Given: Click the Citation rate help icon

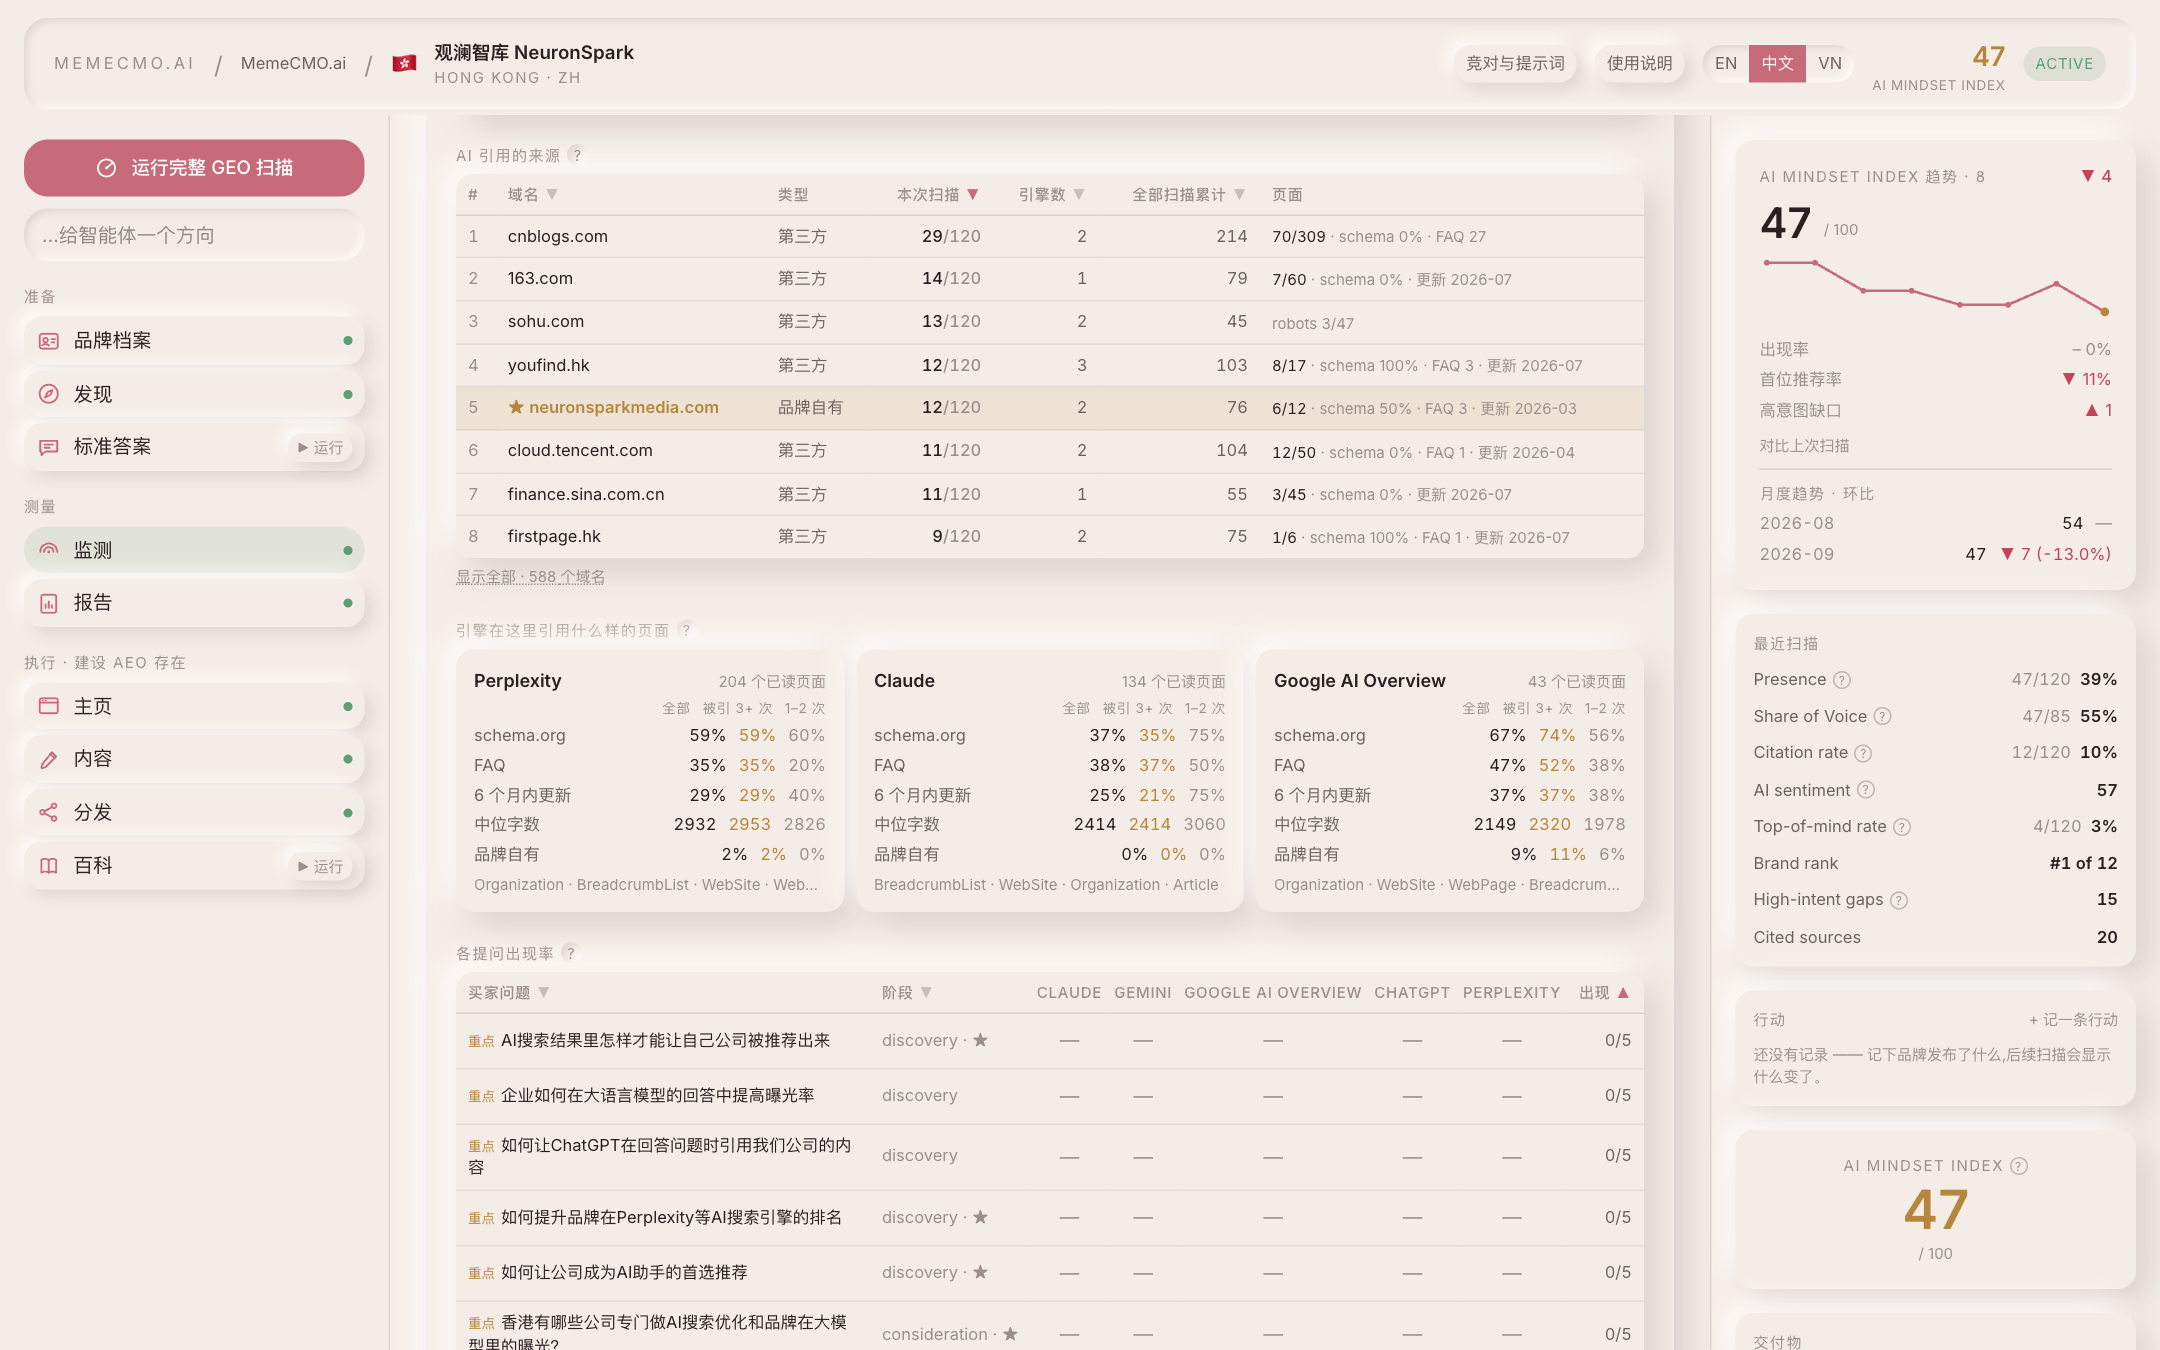Looking at the screenshot, I should point(1863,753).
